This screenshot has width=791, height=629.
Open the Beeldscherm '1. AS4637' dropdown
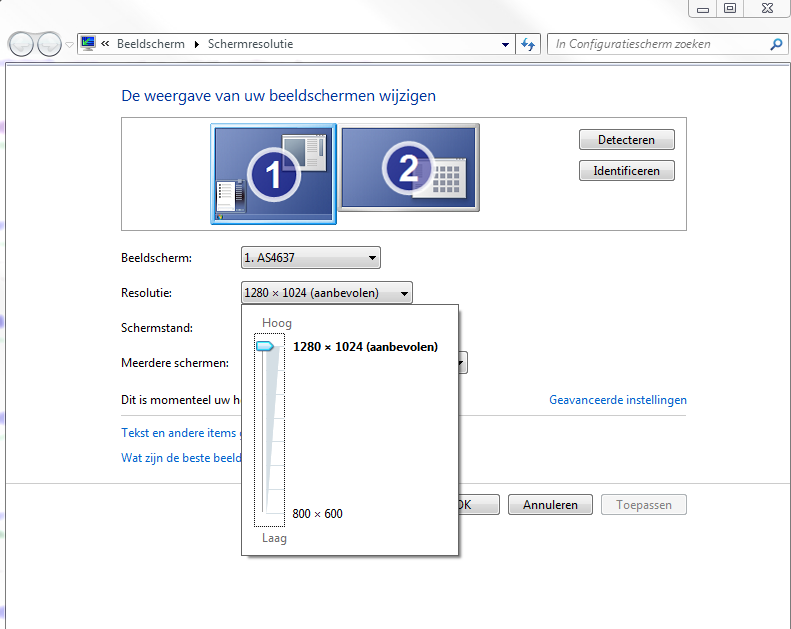tap(311, 258)
